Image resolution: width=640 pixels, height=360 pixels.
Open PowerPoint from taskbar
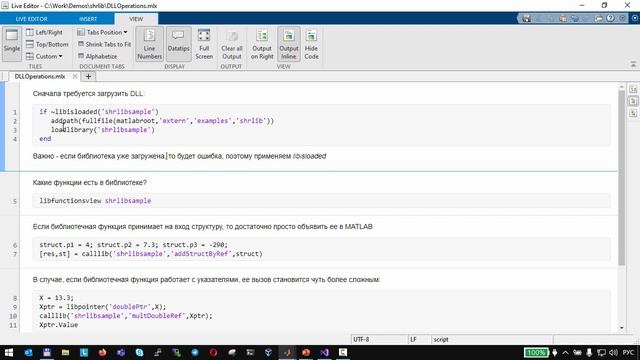tap(306, 353)
